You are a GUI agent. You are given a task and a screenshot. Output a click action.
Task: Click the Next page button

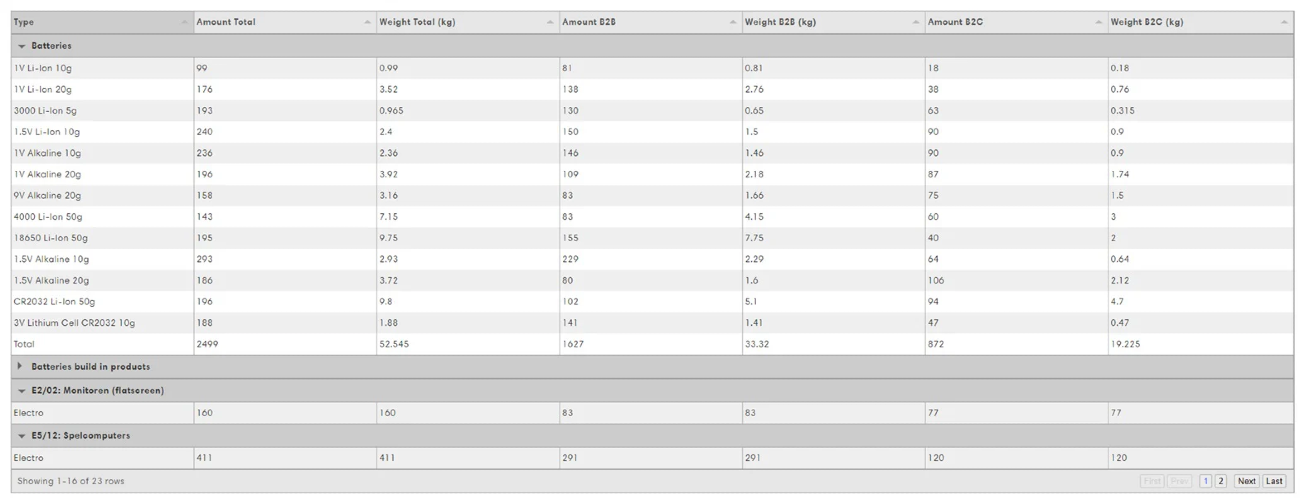(x=1246, y=481)
